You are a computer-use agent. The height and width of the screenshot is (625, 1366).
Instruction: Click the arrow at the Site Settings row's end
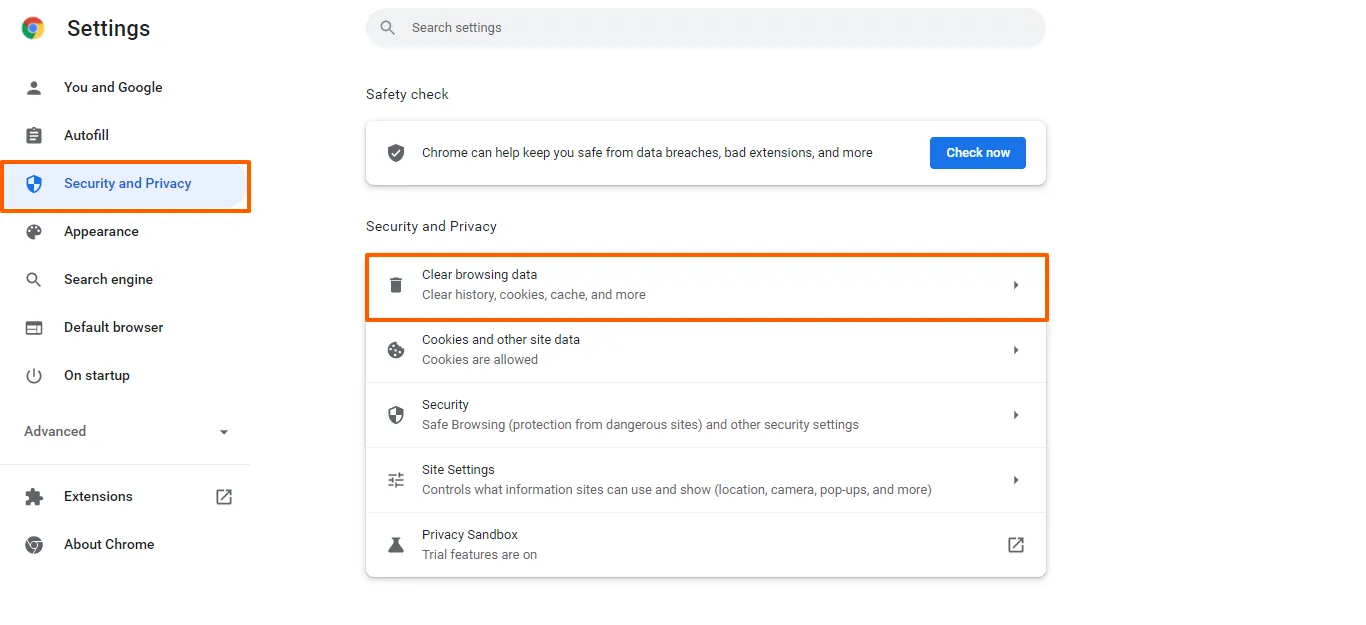coord(1016,480)
